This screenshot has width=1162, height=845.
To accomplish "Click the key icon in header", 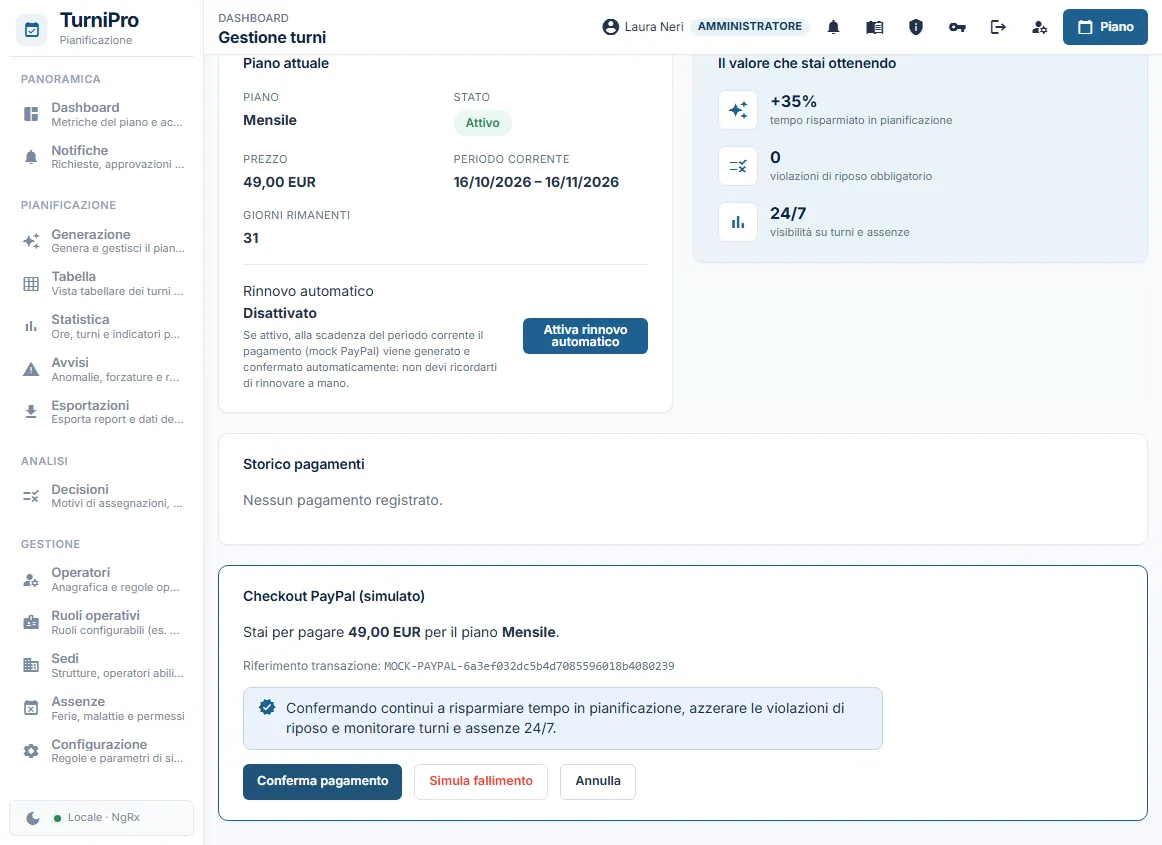I will pos(957,27).
